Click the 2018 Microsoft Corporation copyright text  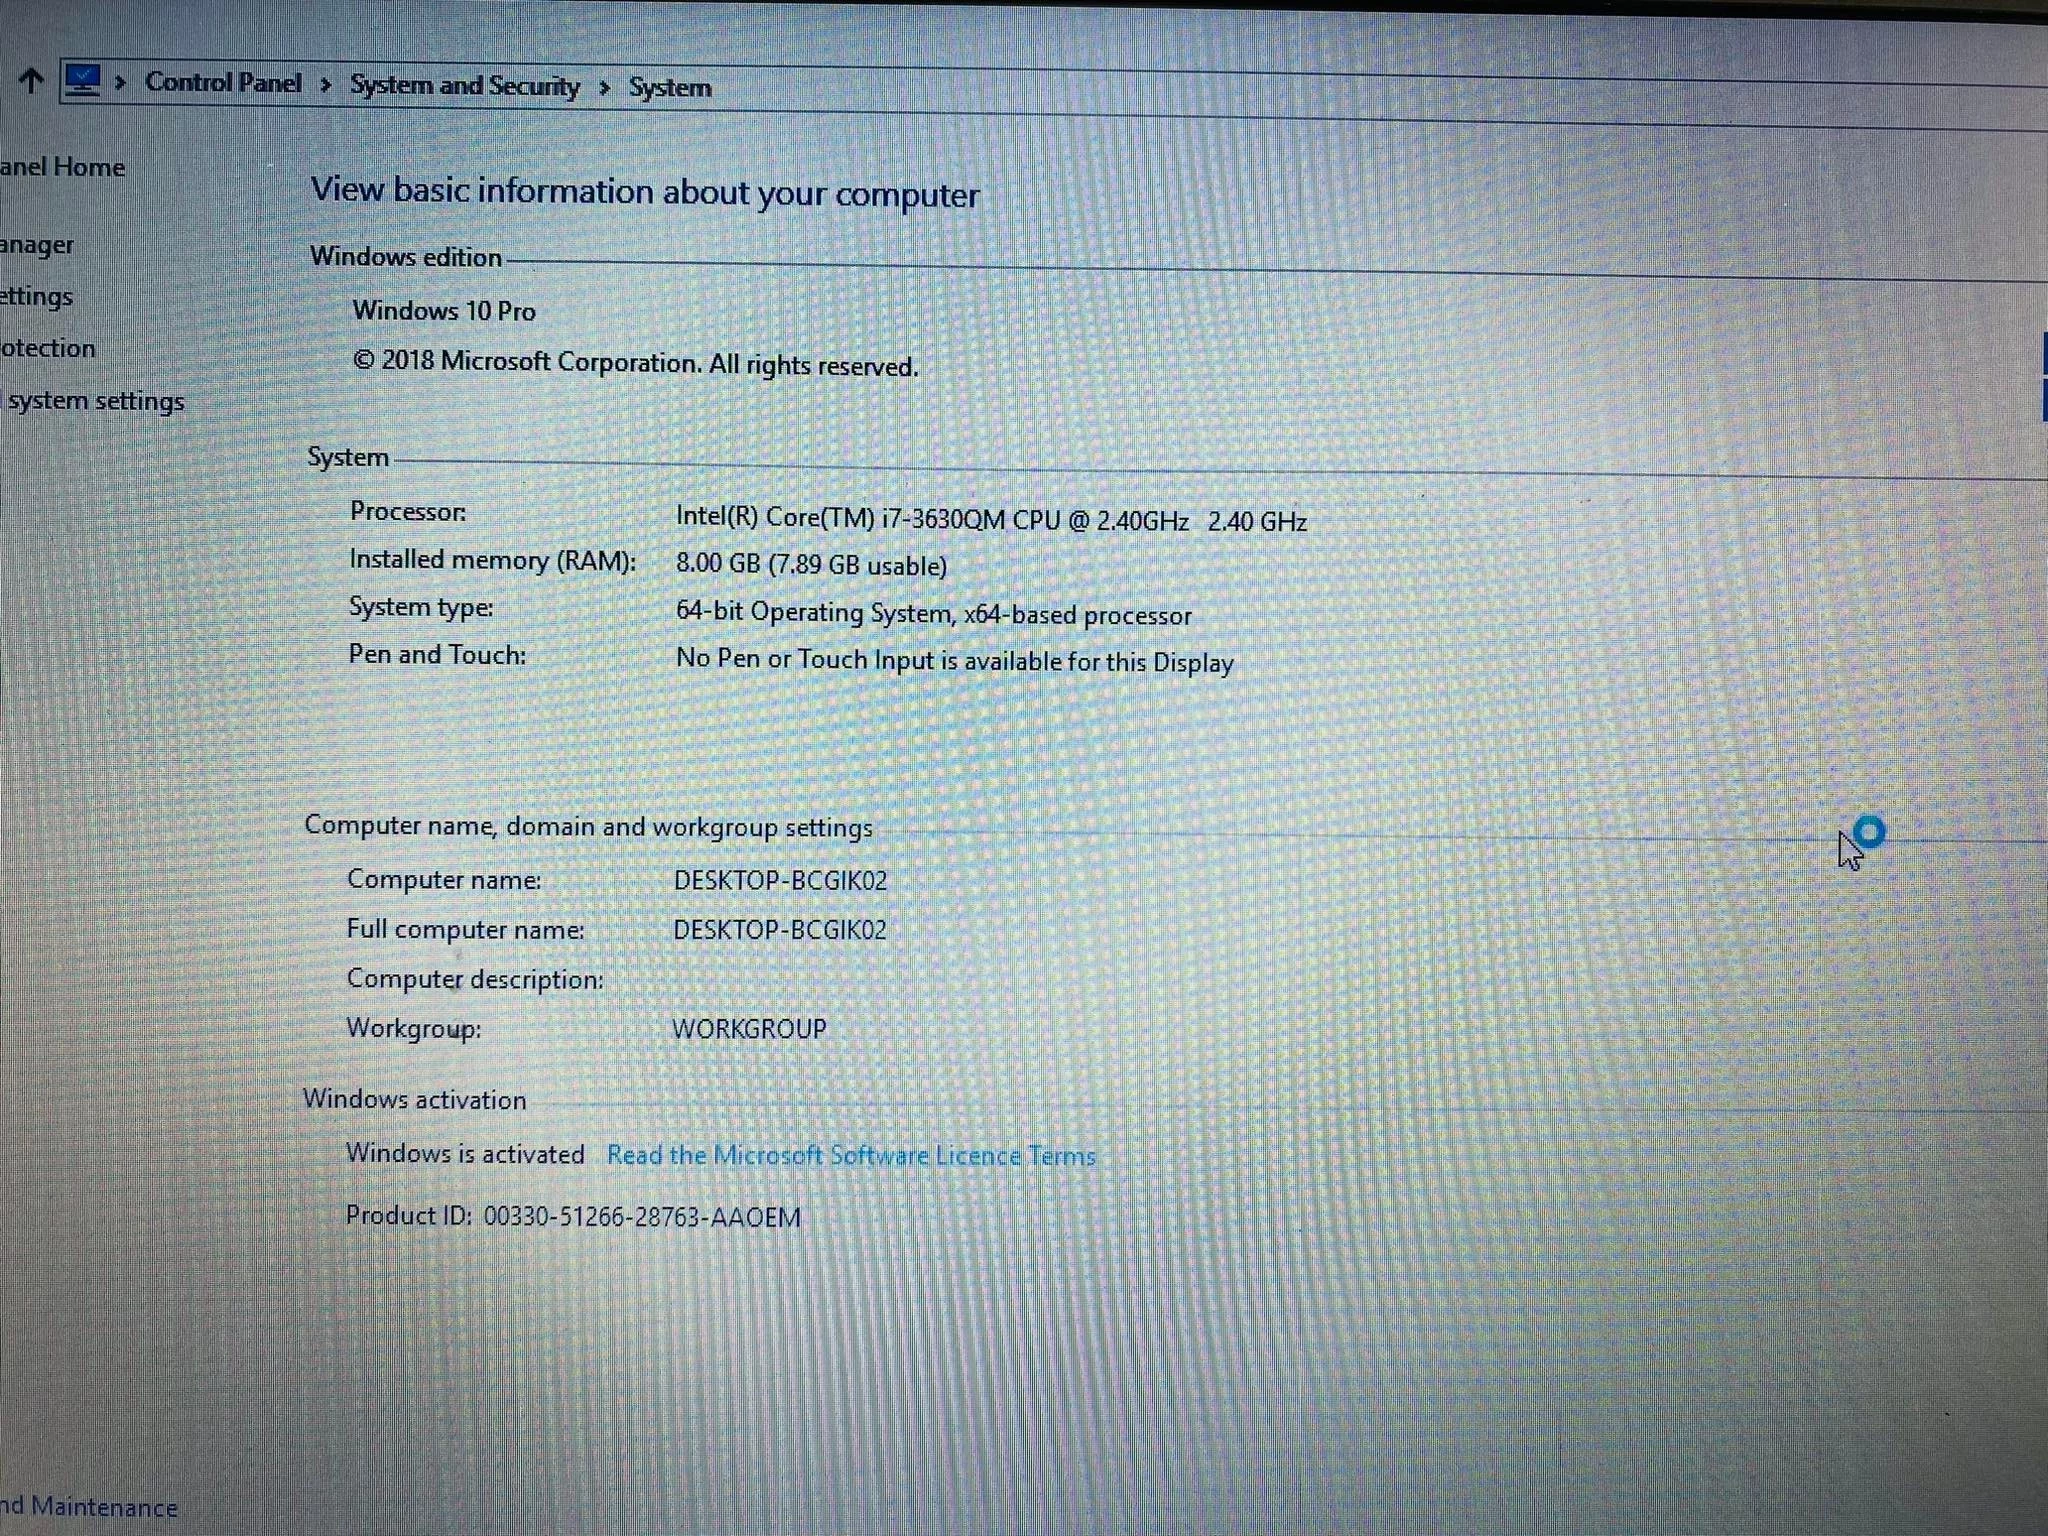click(635, 363)
